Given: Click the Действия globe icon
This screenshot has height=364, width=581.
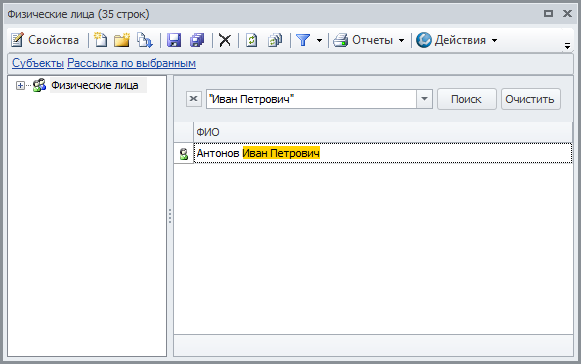Looking at the screenshot, I should (424, 40).
